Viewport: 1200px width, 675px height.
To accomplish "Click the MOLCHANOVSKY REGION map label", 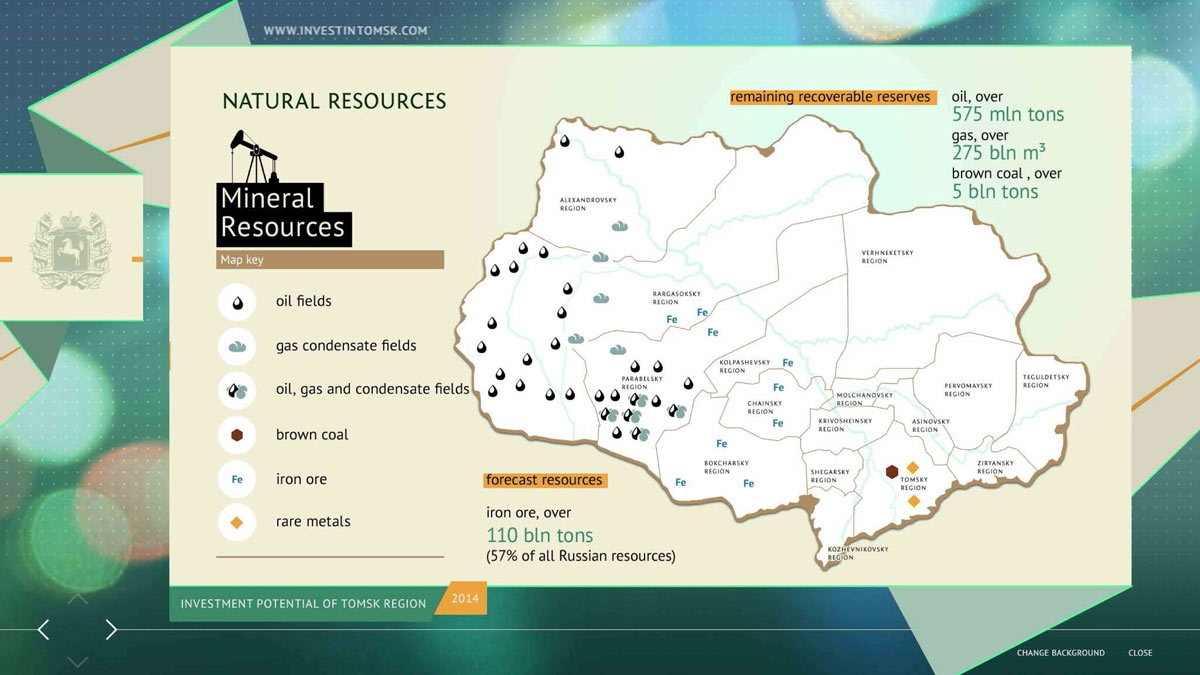I will click(864, 399).
